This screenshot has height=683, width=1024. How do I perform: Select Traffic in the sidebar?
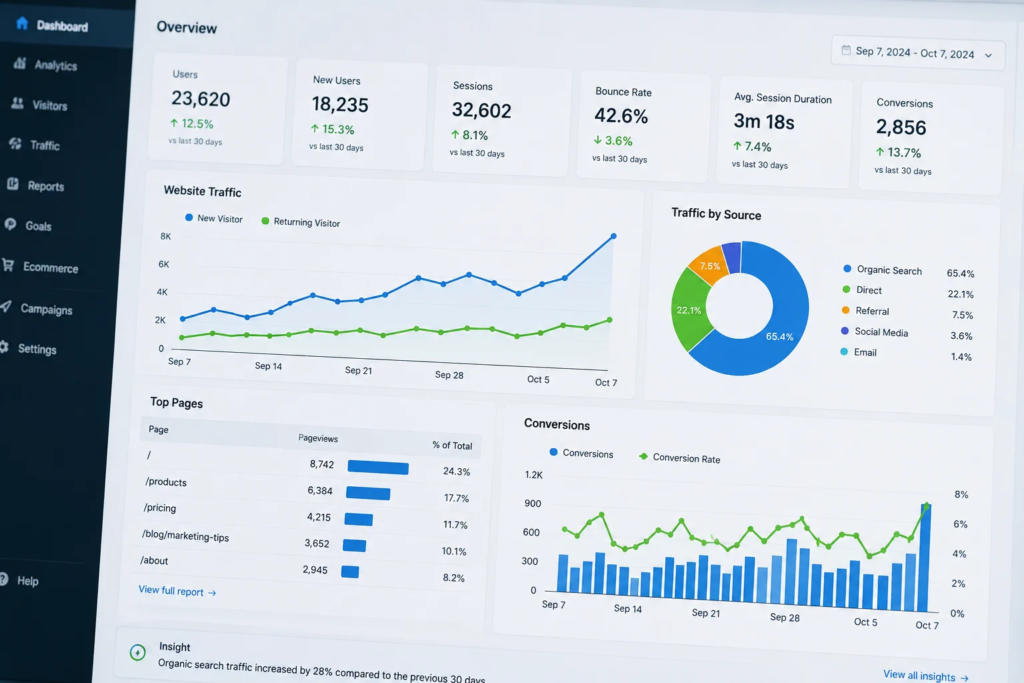(44, 146)
